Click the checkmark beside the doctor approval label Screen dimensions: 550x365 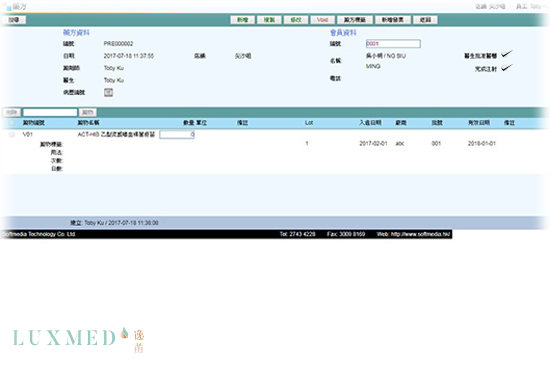pos(507,54)
